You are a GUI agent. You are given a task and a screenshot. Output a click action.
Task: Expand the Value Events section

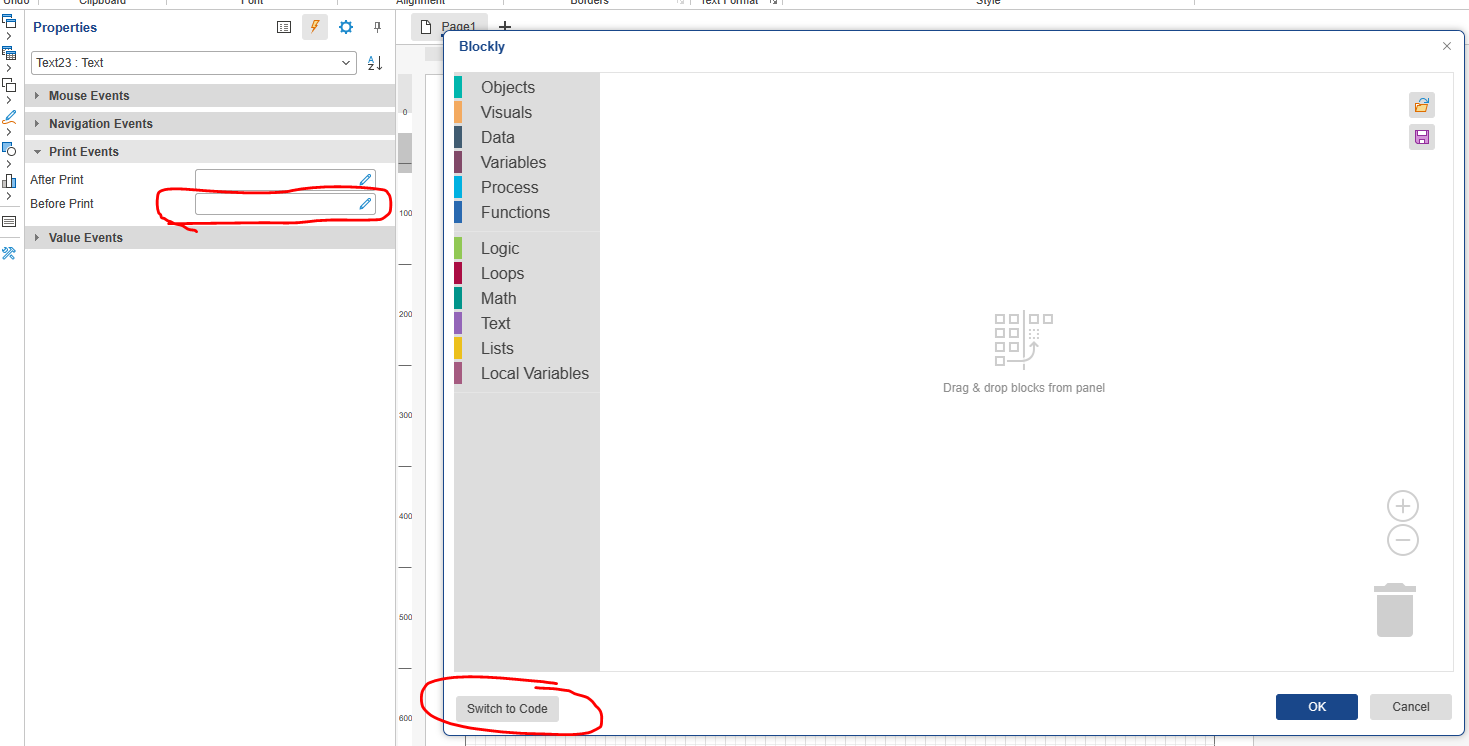coord(210,238)
